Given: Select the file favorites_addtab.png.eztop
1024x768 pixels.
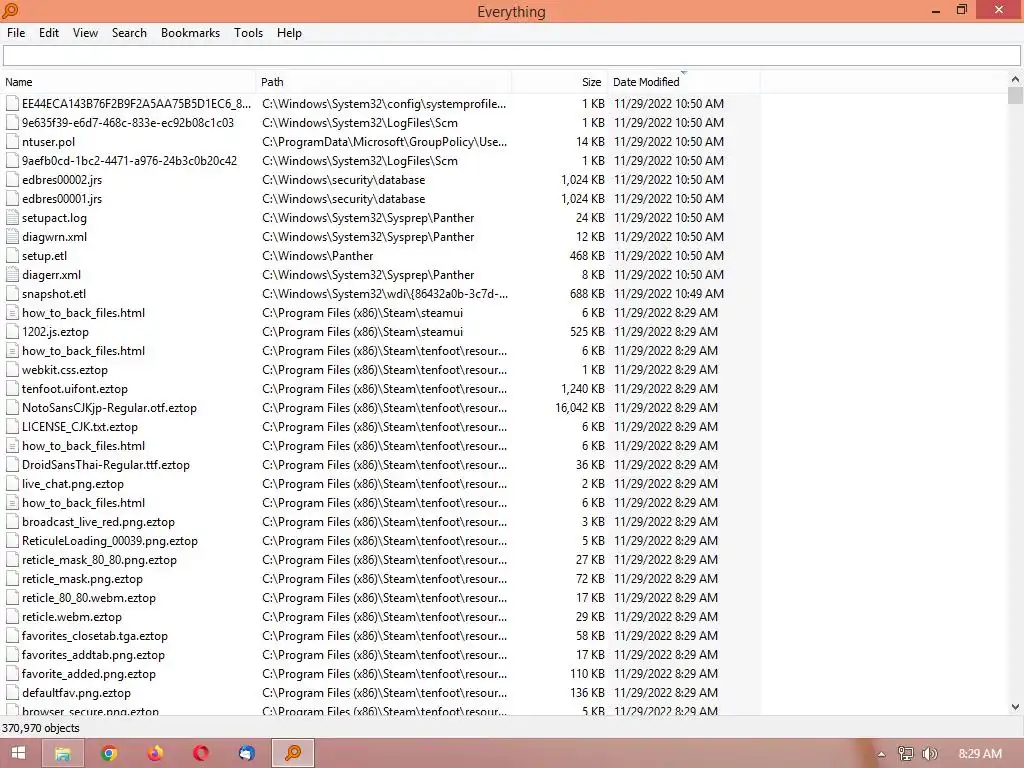Looking at the screenshot, I should pyautogui.click(x=93, y=654).
